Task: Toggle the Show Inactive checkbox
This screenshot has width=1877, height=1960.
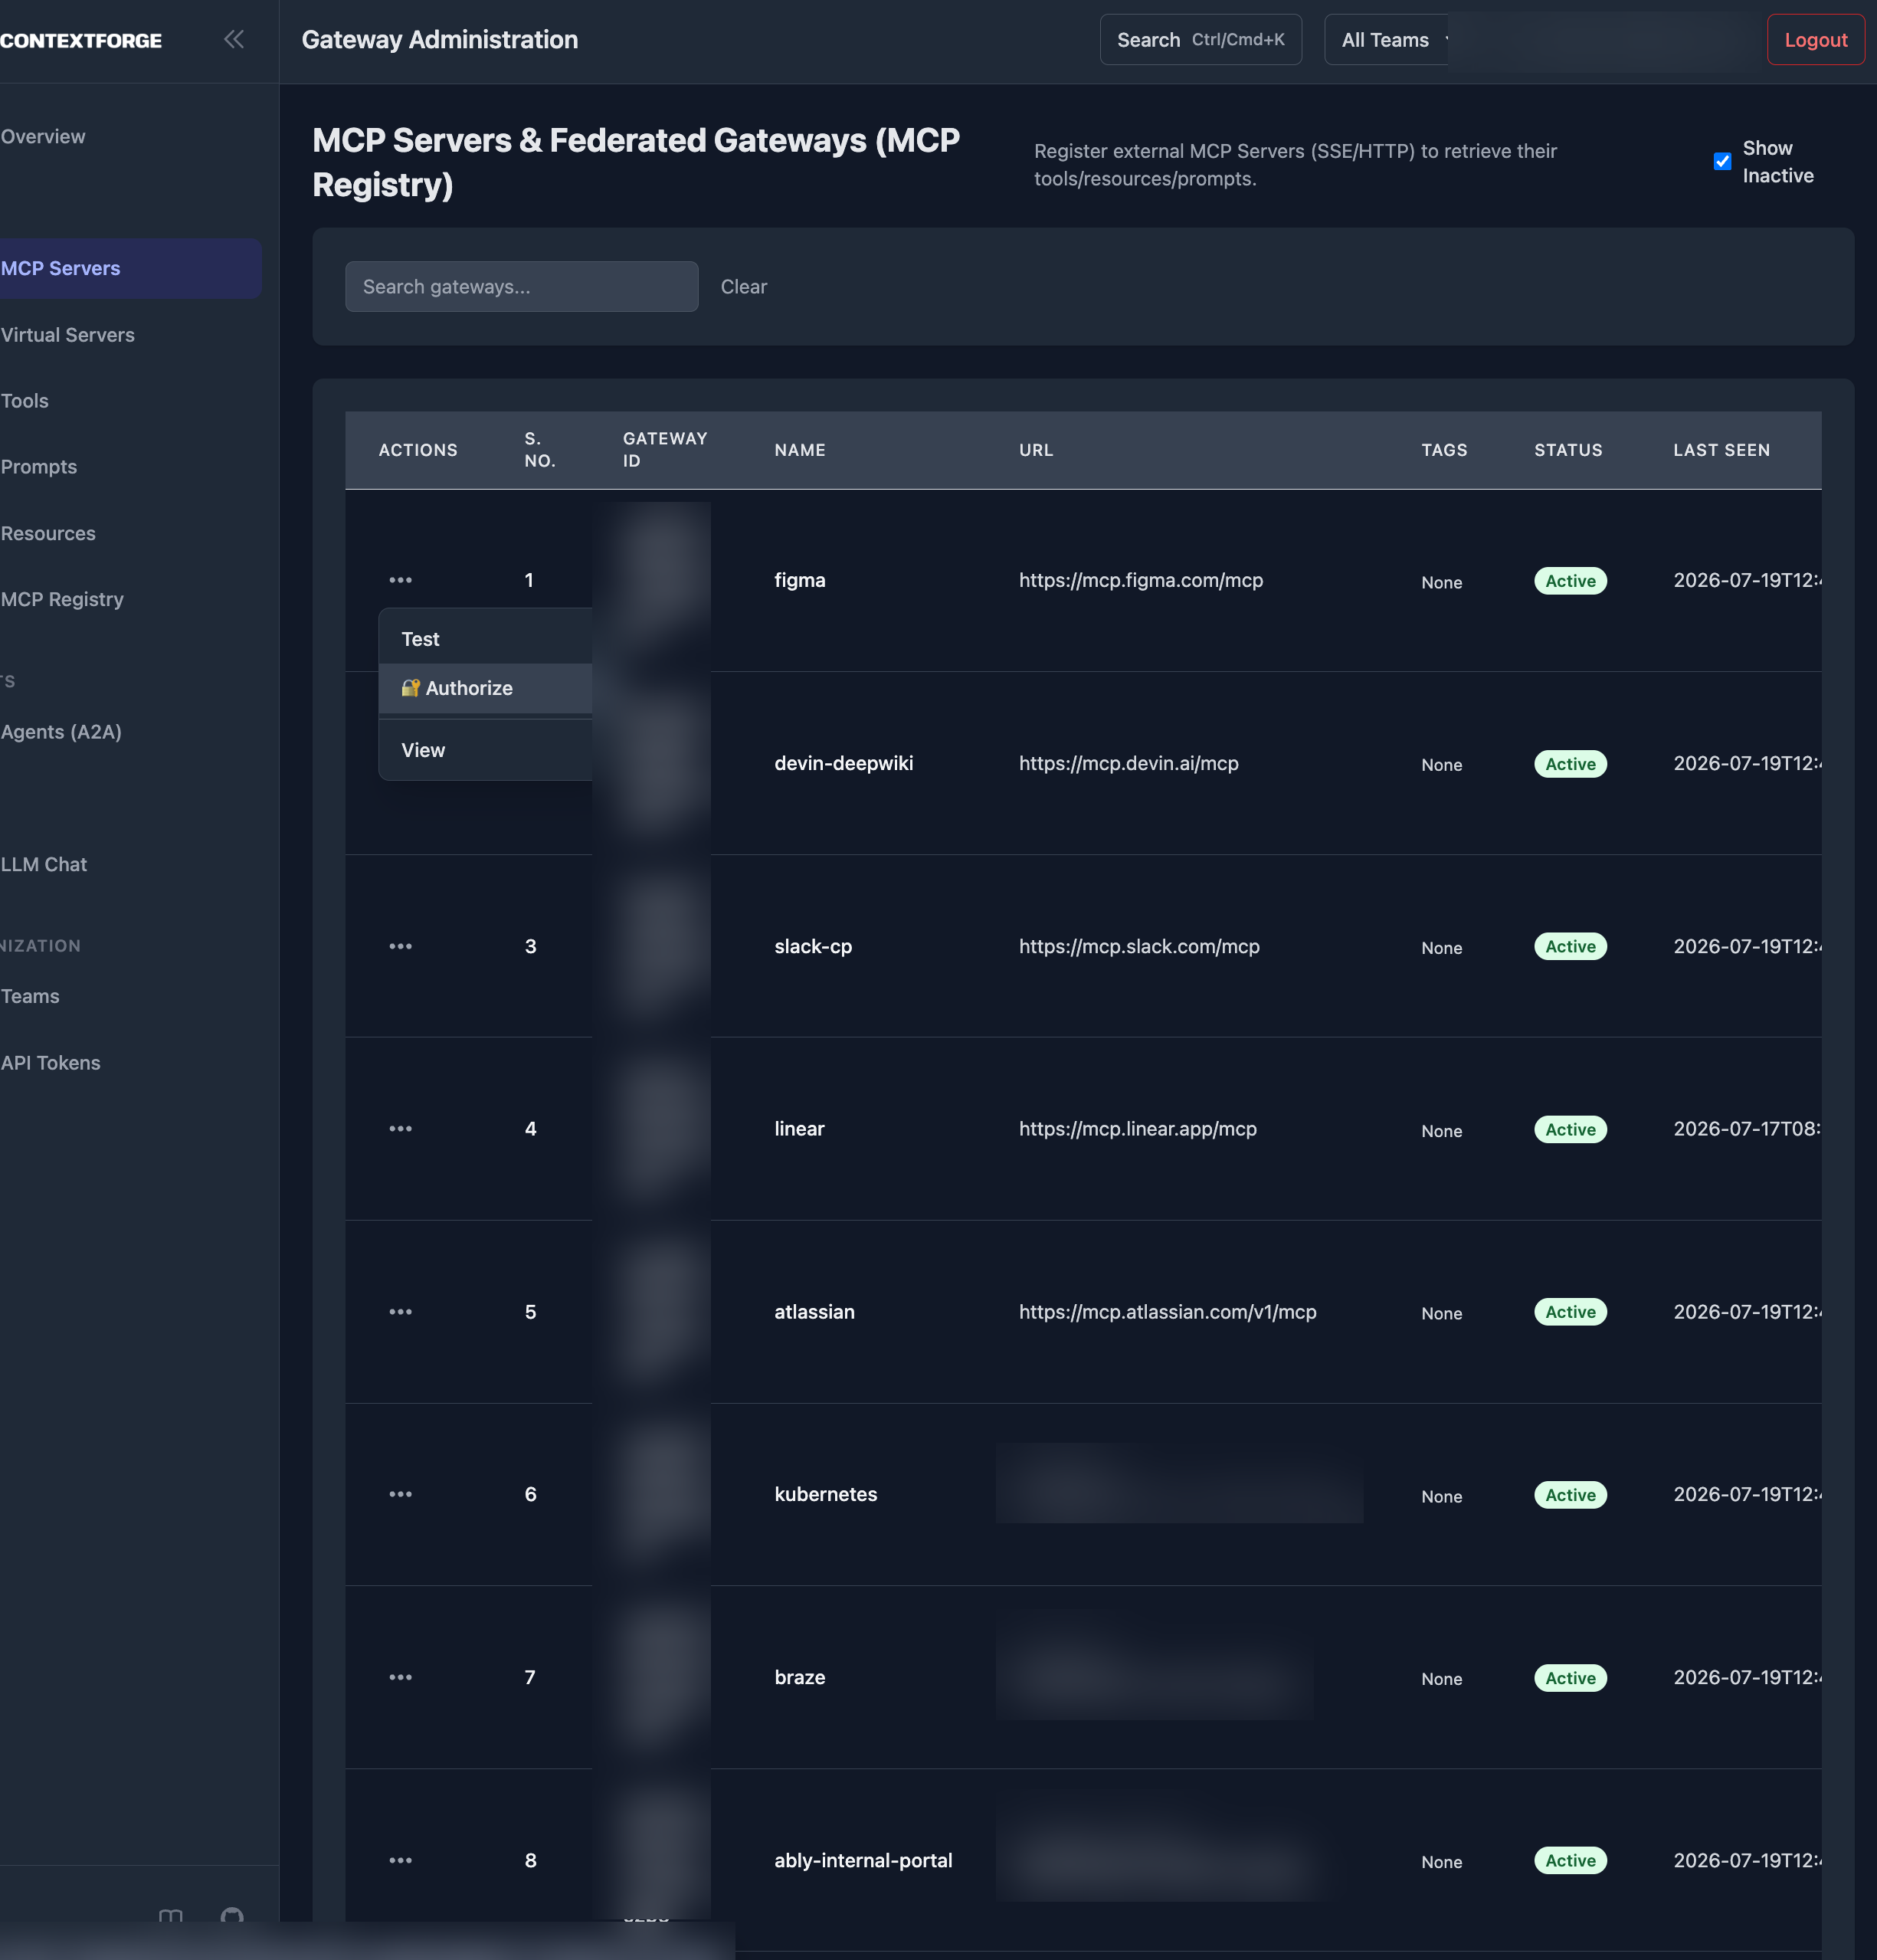Action: [x=1722, y=161]
